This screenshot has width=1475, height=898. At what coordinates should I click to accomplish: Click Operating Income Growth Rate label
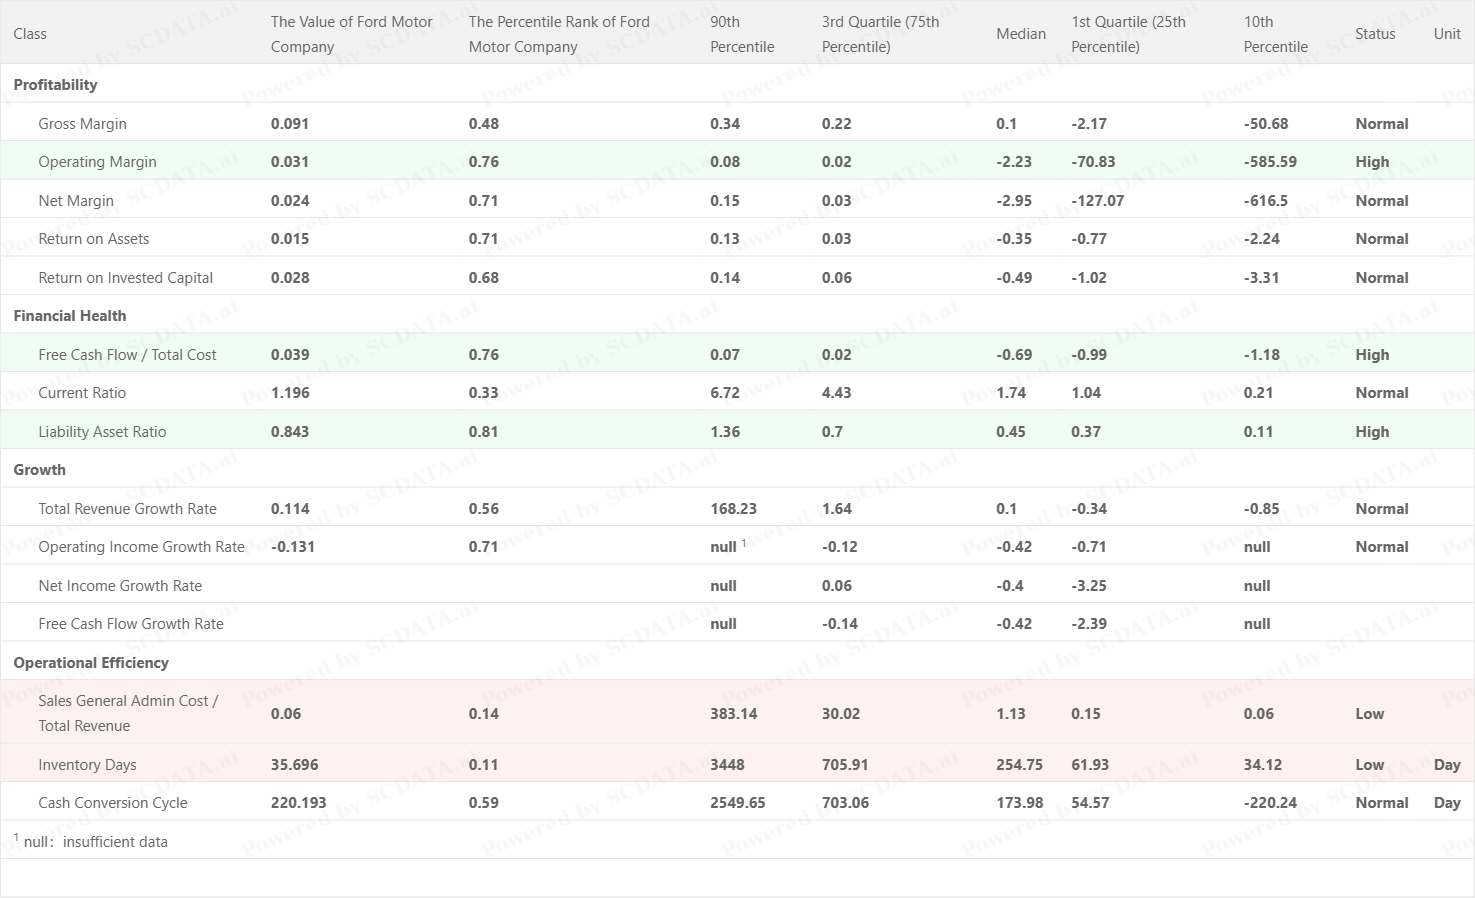click(141, 547)
